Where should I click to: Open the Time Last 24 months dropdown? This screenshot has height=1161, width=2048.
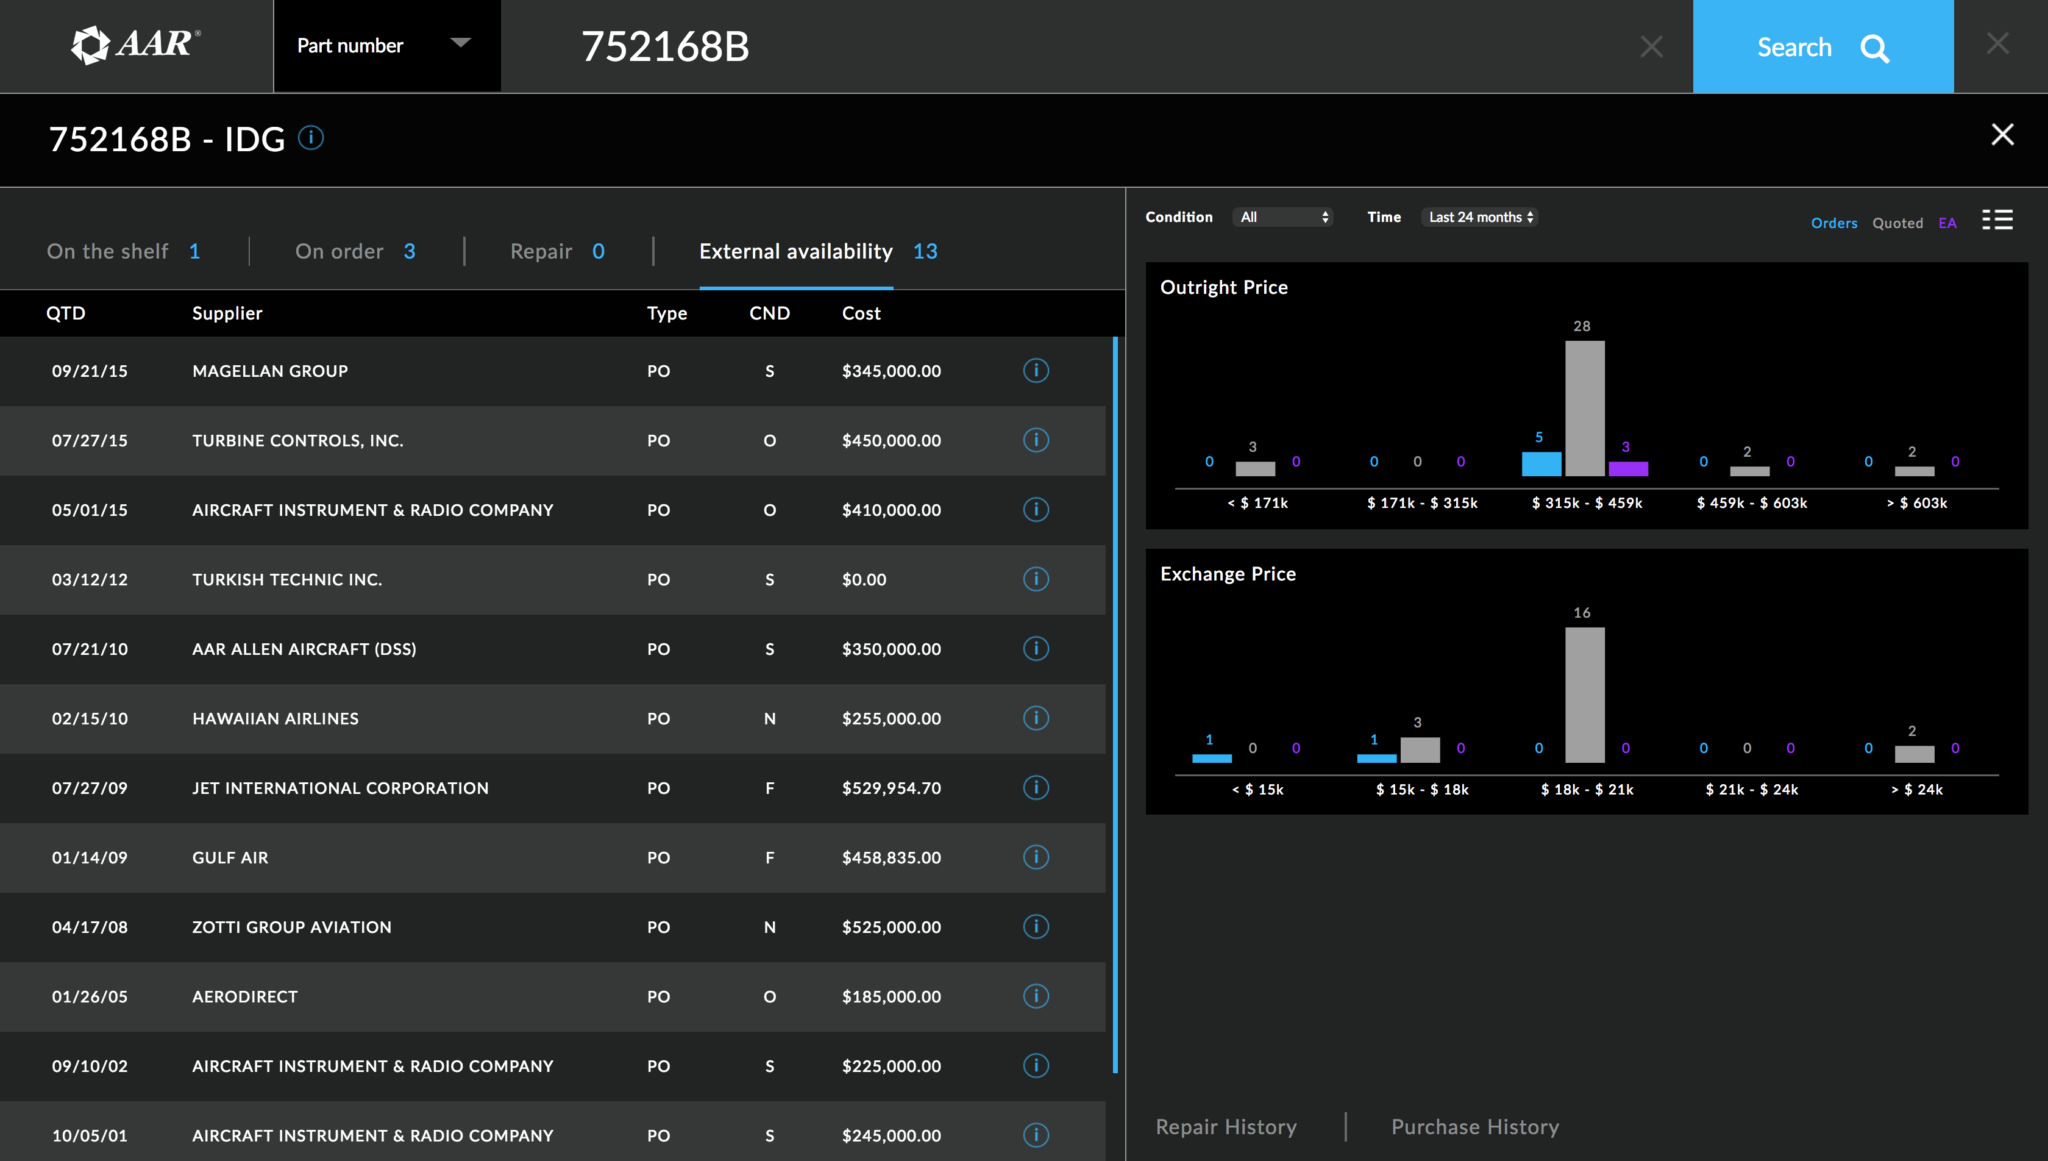pyautogui.click(x=1479, y=217)
